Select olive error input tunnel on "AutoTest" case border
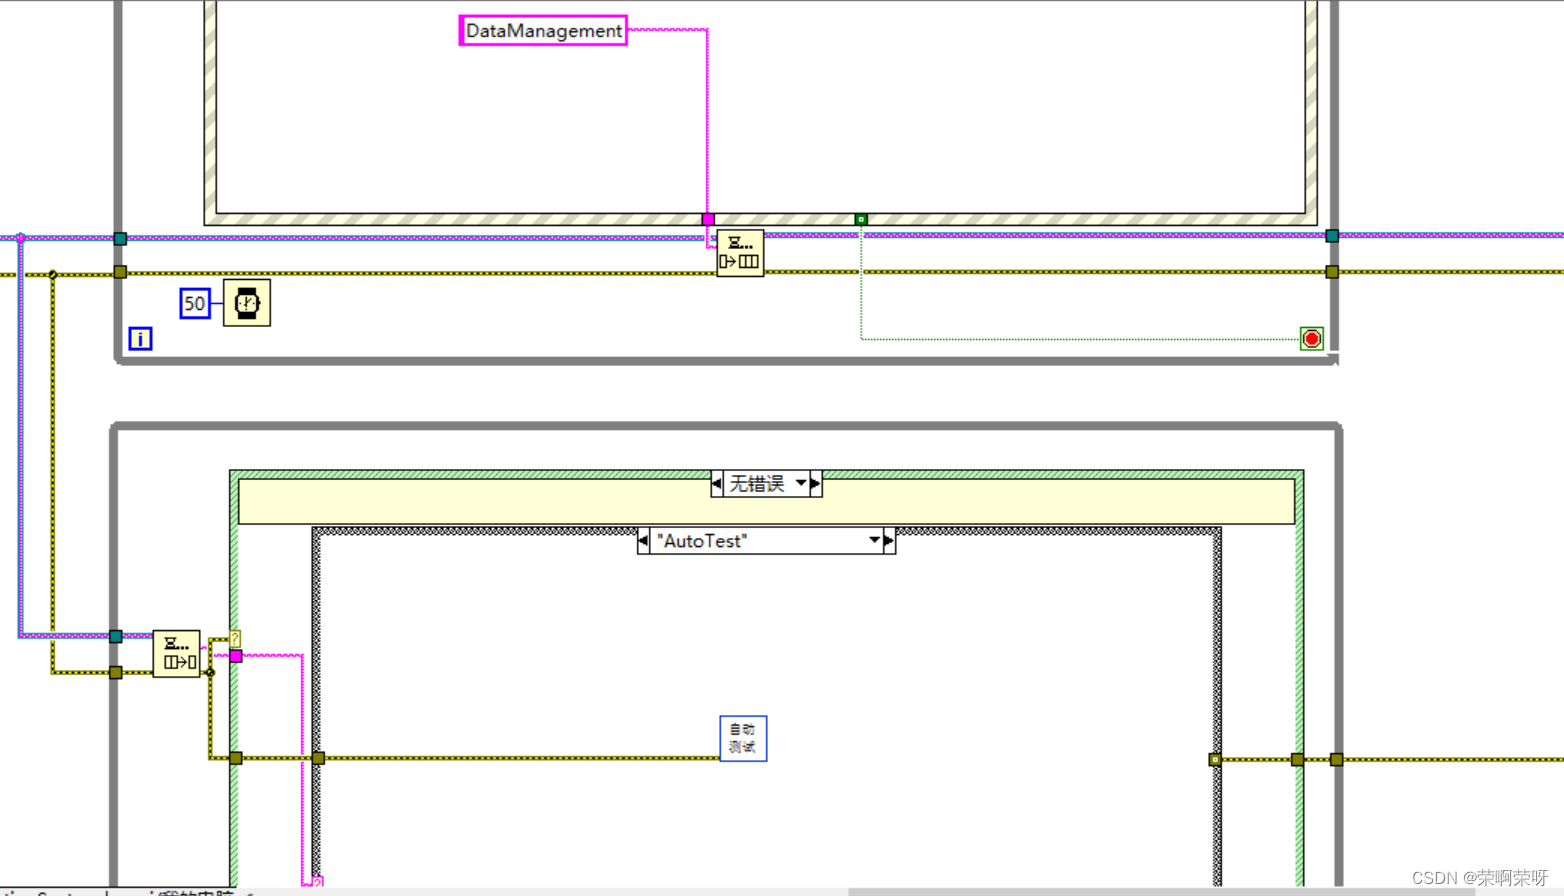 pos(318,758)
